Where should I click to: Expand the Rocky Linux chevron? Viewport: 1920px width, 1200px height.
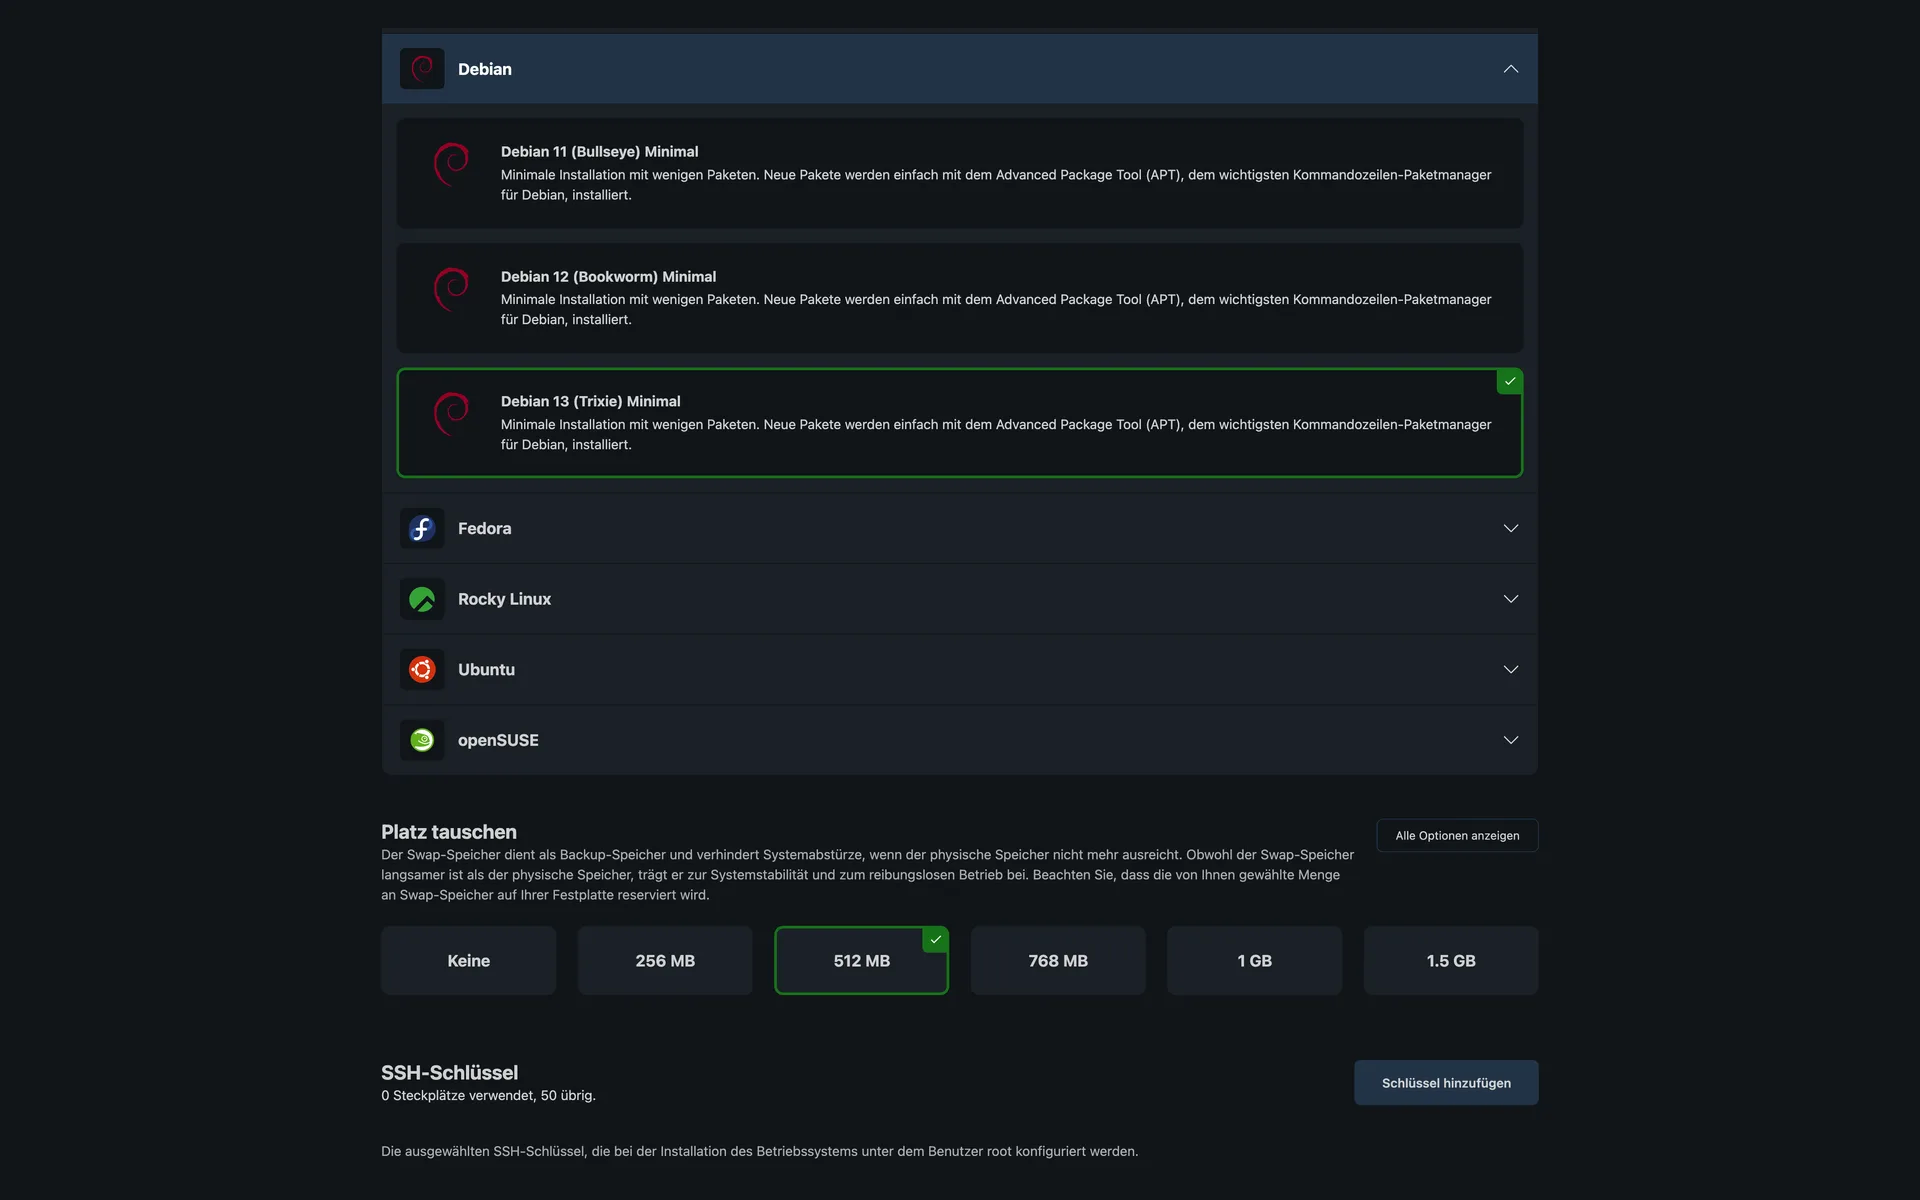pos(1511,599)
